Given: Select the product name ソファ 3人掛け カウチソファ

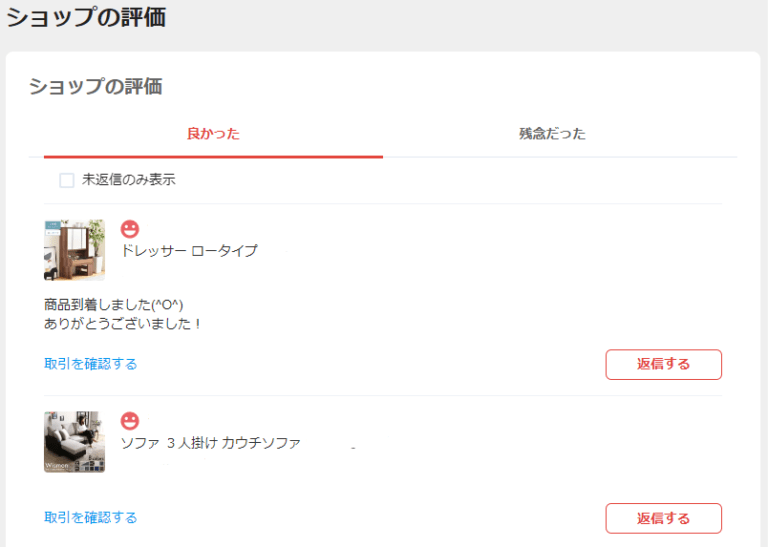Looking at the screenshot, I should pos(211,443).
